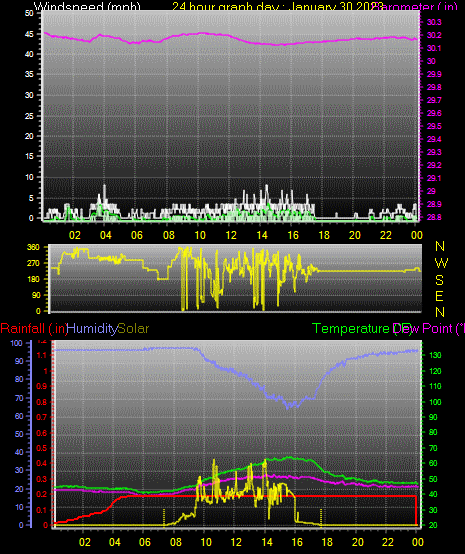The height and width of the screenshot is (554, 465).
Task: Click the 45 tick on windspeed axis
Action: point(29,34)
